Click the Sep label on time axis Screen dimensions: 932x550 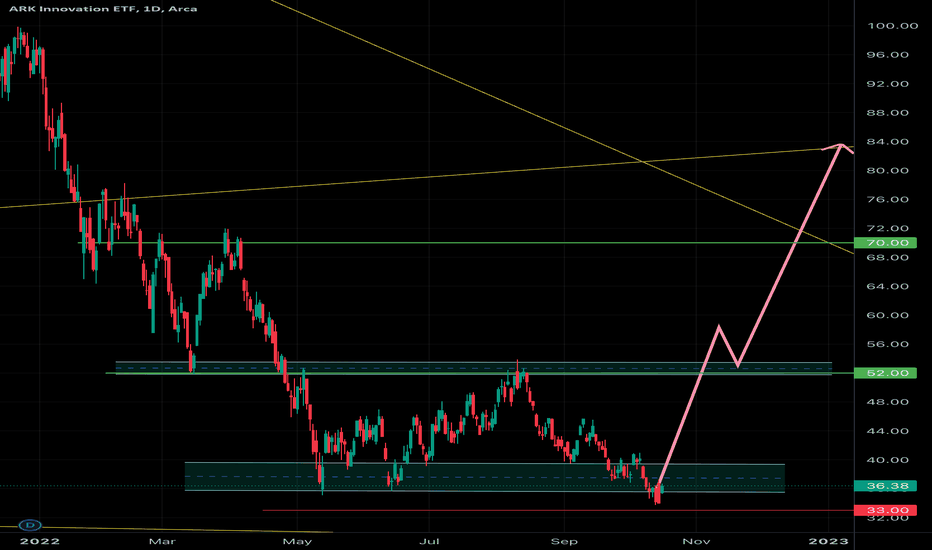click(x=564, y=541)
